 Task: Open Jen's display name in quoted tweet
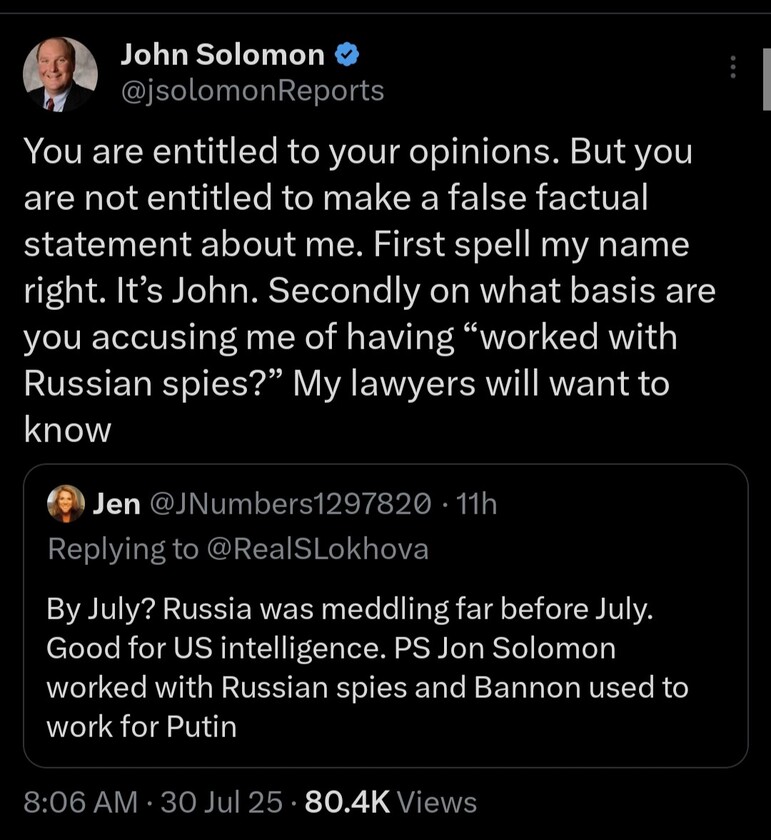coord(116,504)
